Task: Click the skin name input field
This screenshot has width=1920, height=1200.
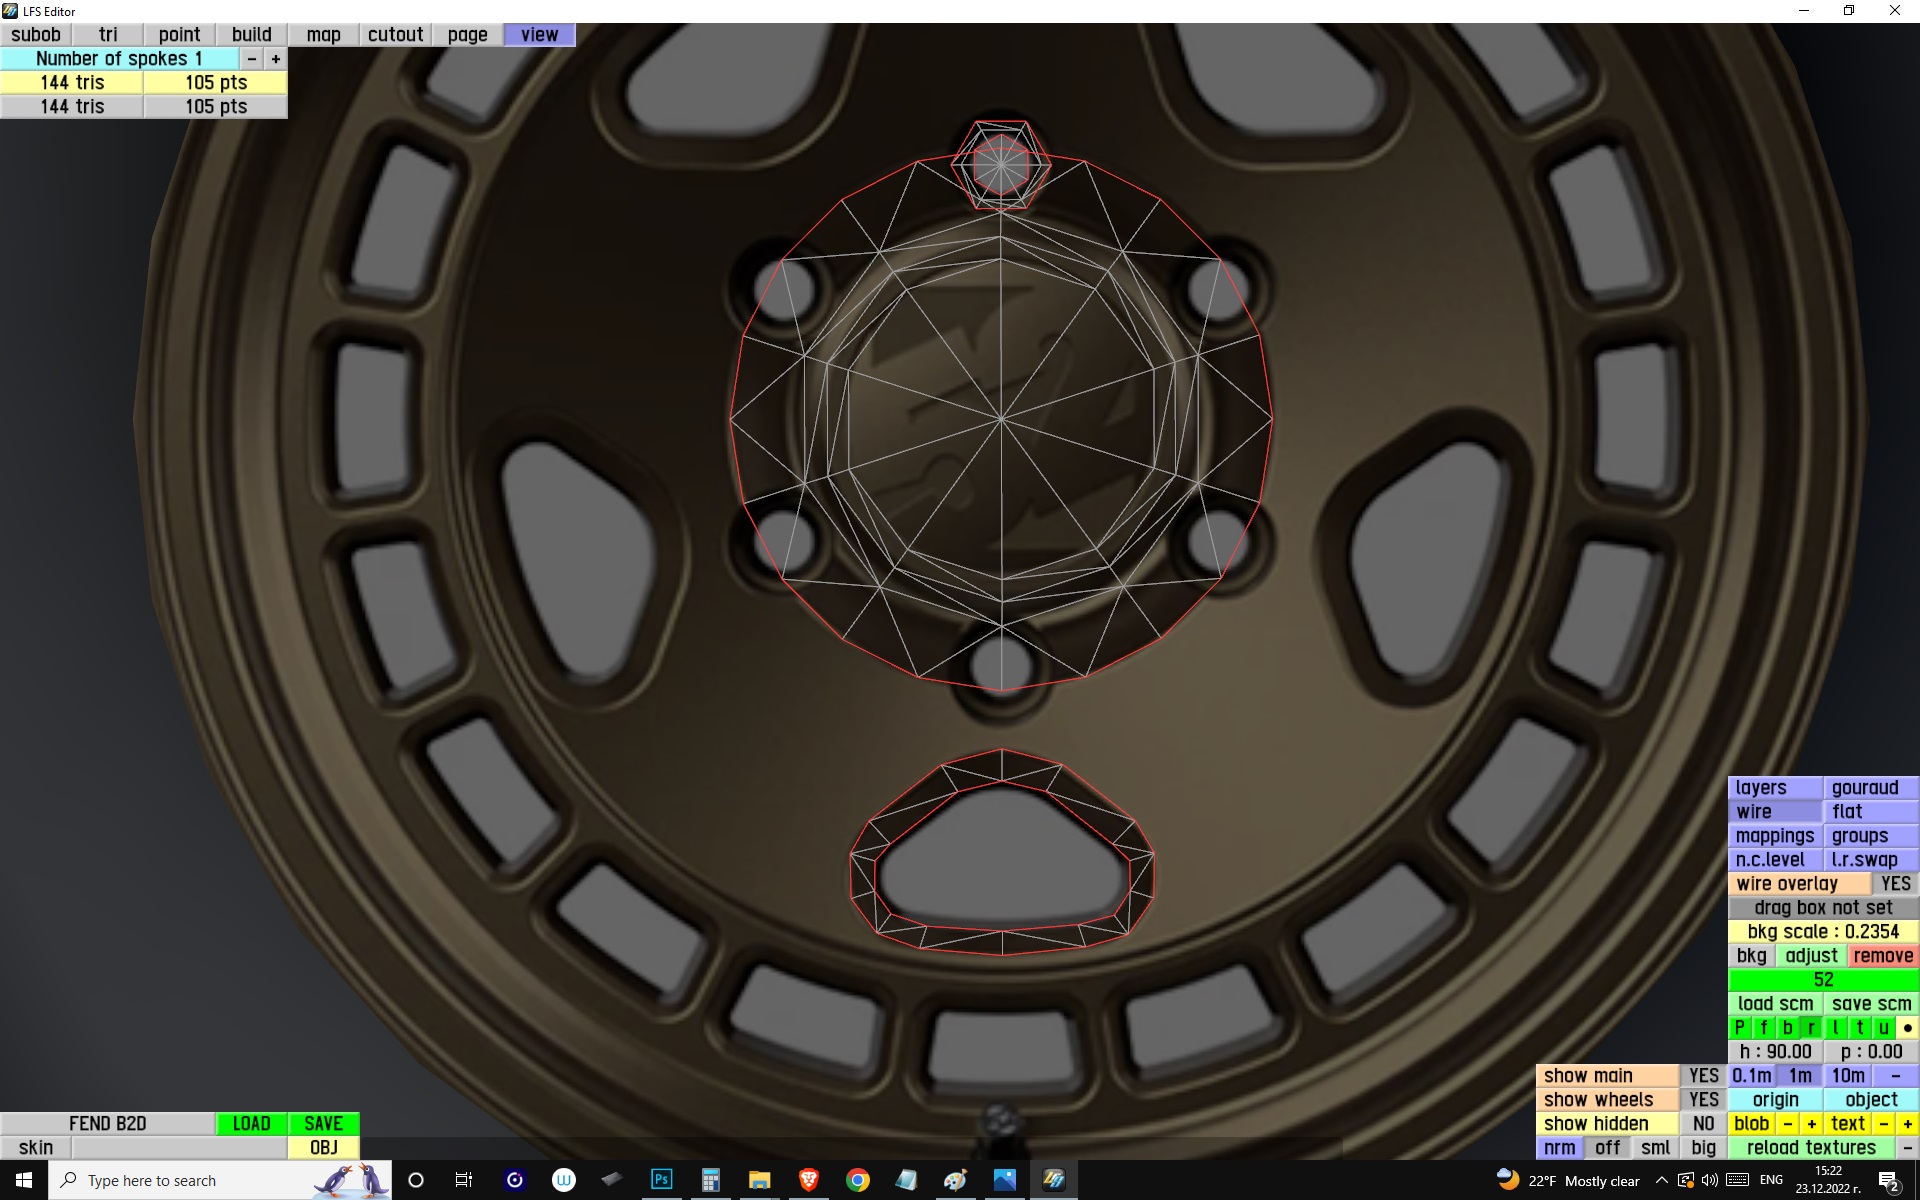Action: (179, 1148)
